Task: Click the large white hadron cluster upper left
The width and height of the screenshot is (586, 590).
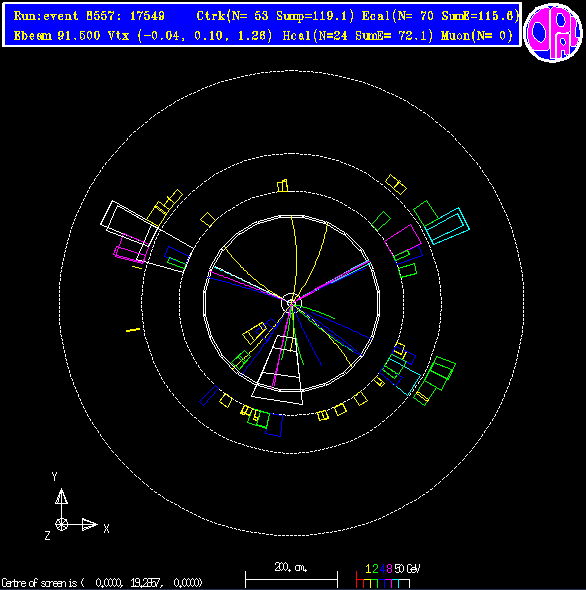Action: [147, 236]
